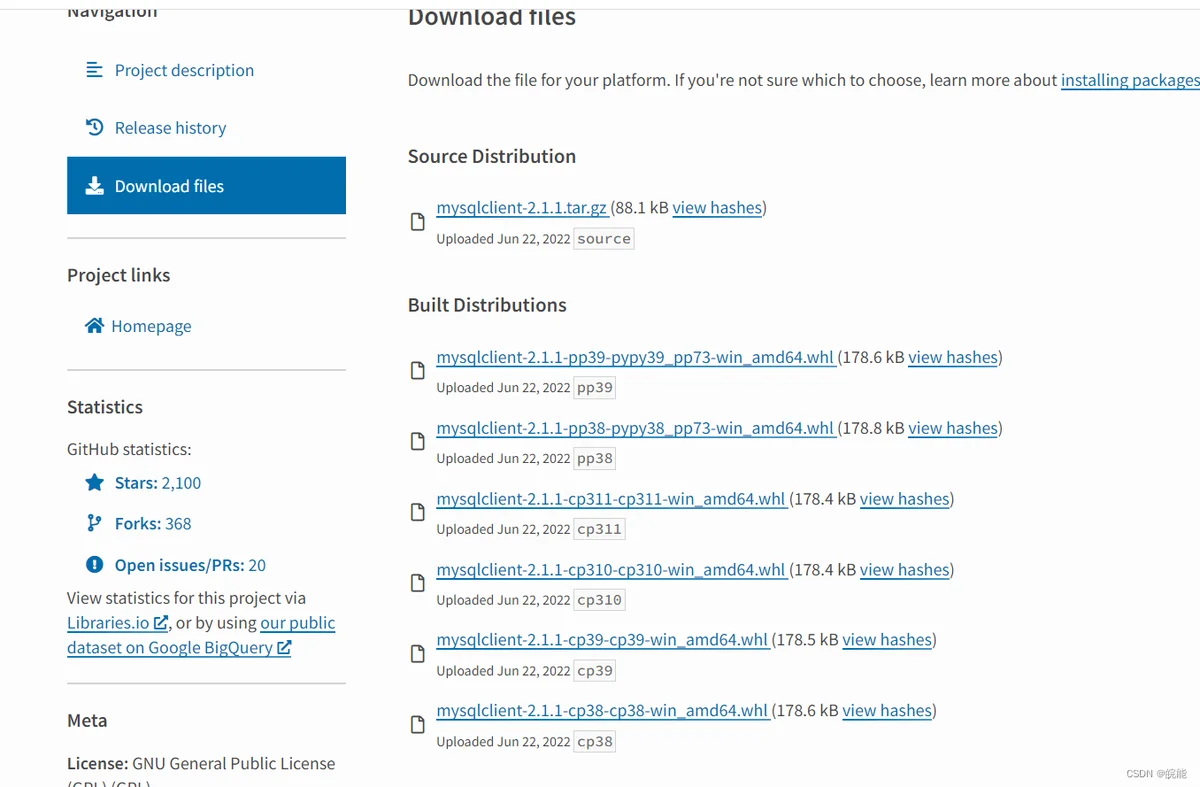Click the 'Meta' heading
The width and height of the screenshot is (1200, 787).
pyautogui.click(x=87, y=720)
